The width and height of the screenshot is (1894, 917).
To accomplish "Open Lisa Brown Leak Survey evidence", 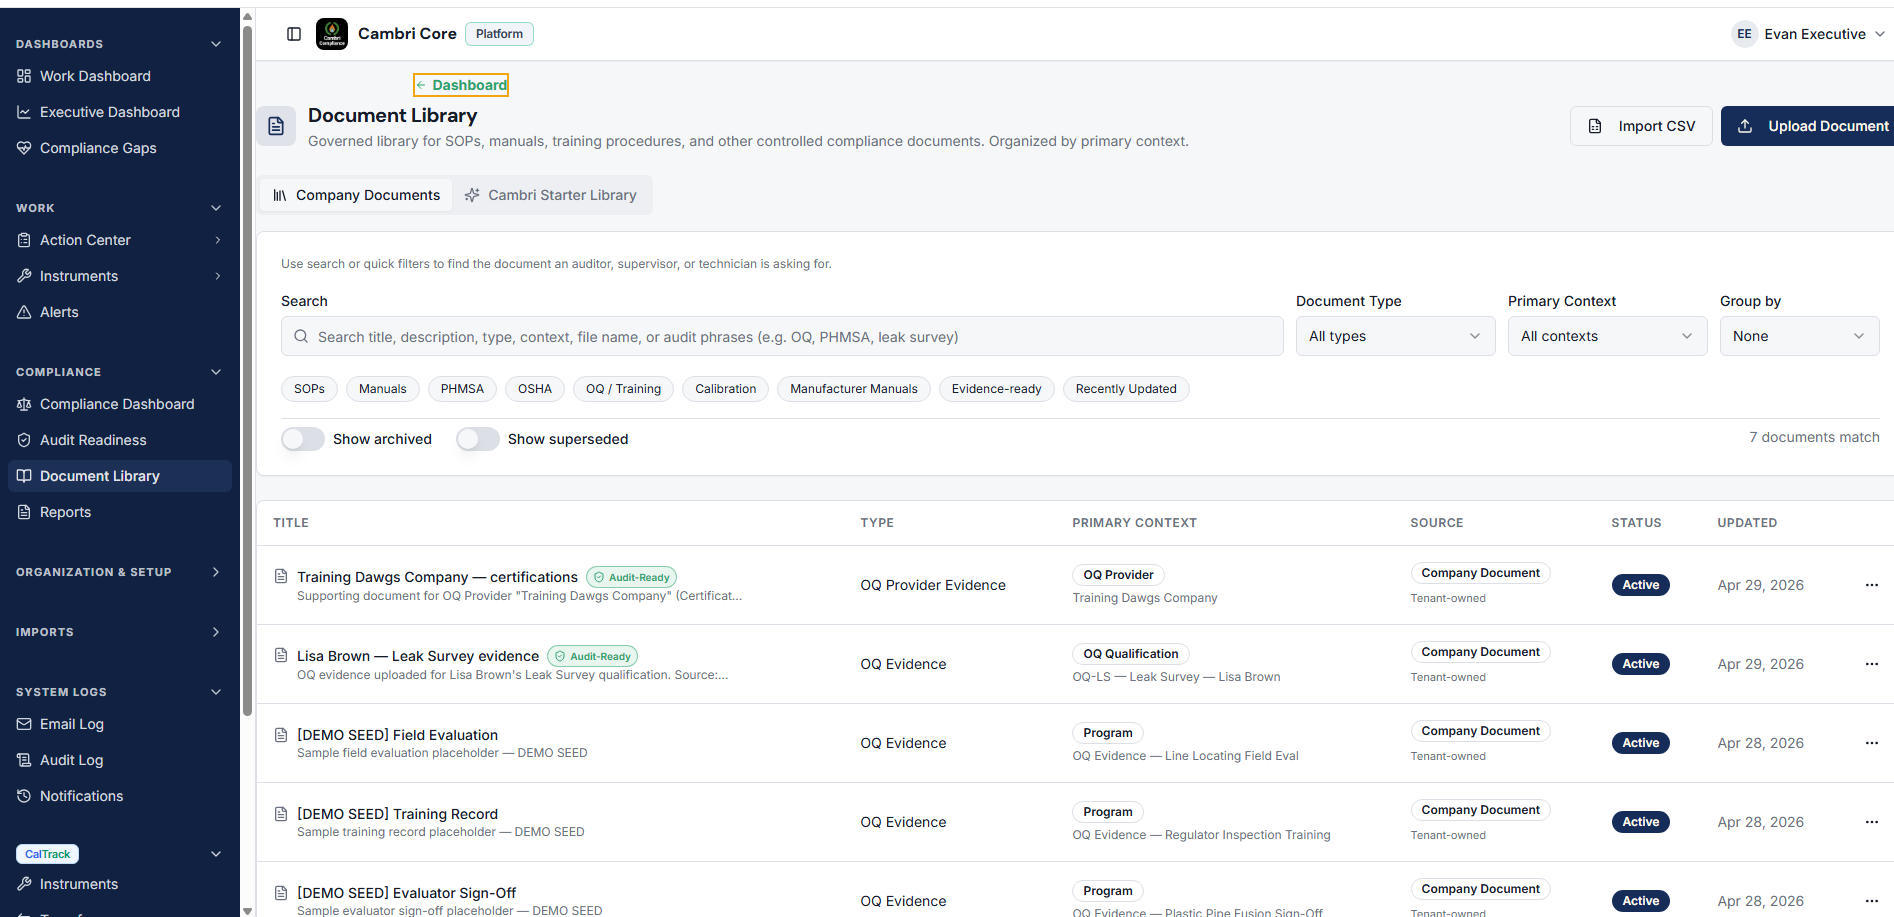I will [418, 656].
